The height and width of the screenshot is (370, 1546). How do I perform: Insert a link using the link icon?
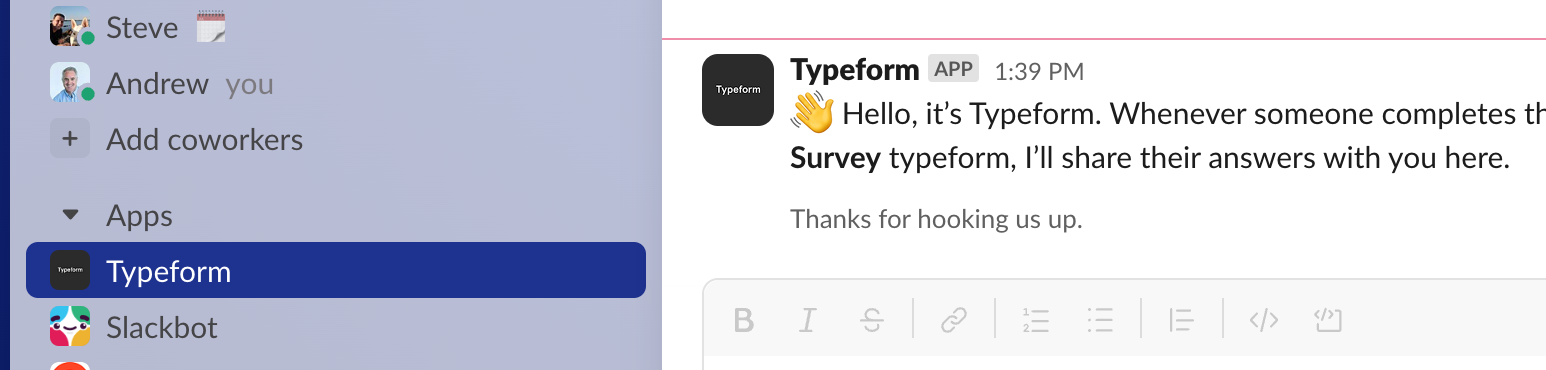[x=954, y=320]
